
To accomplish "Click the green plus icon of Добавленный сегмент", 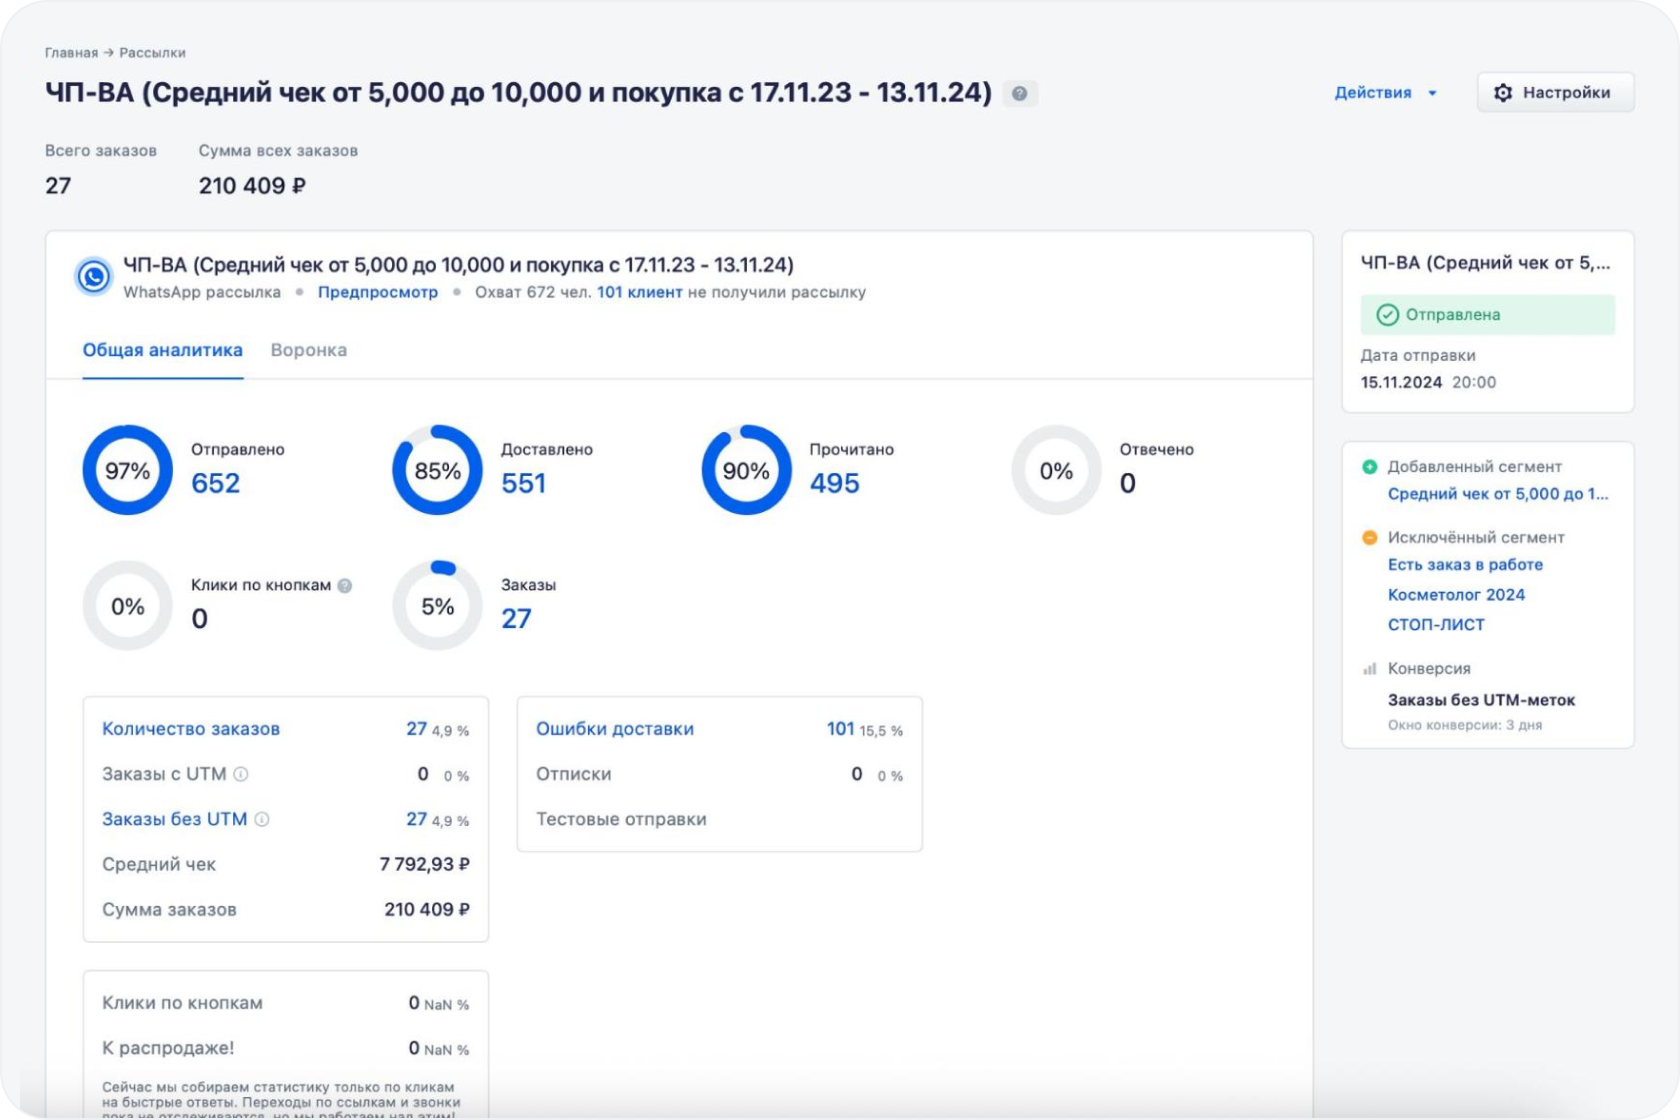I will pos(1370,465).
